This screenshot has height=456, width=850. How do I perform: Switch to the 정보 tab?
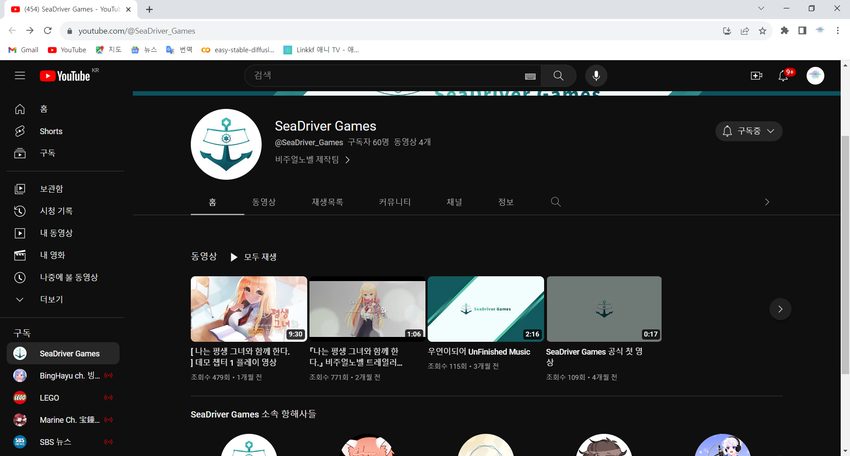point(506,202)
